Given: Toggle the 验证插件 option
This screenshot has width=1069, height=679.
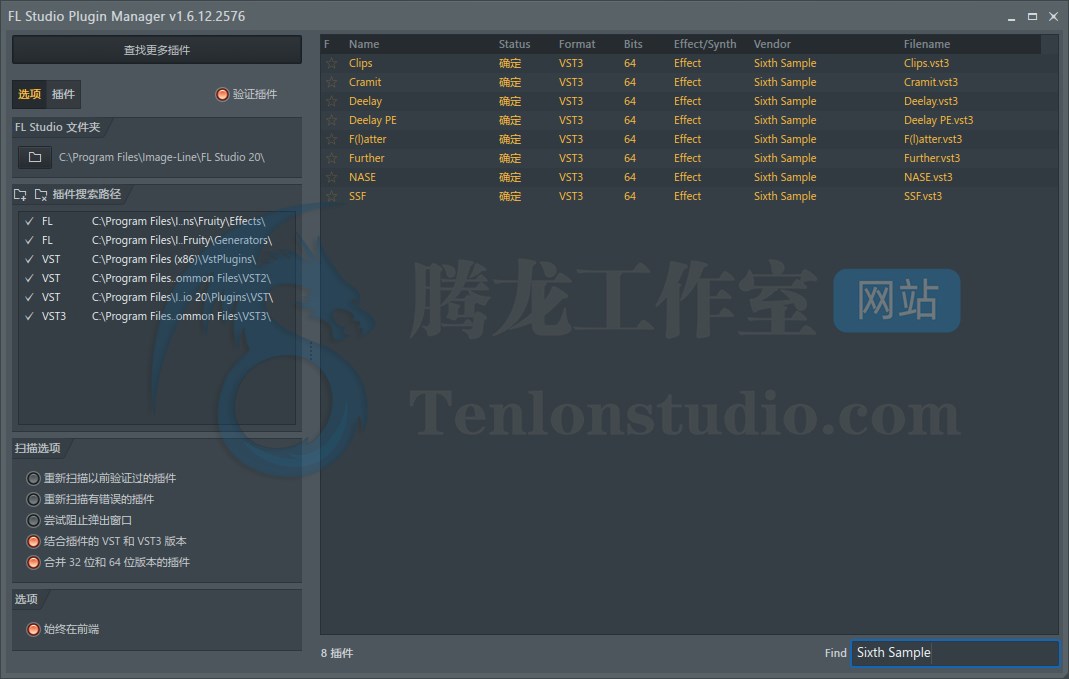Looking at the screenshot, I should [x=222, y=94].
